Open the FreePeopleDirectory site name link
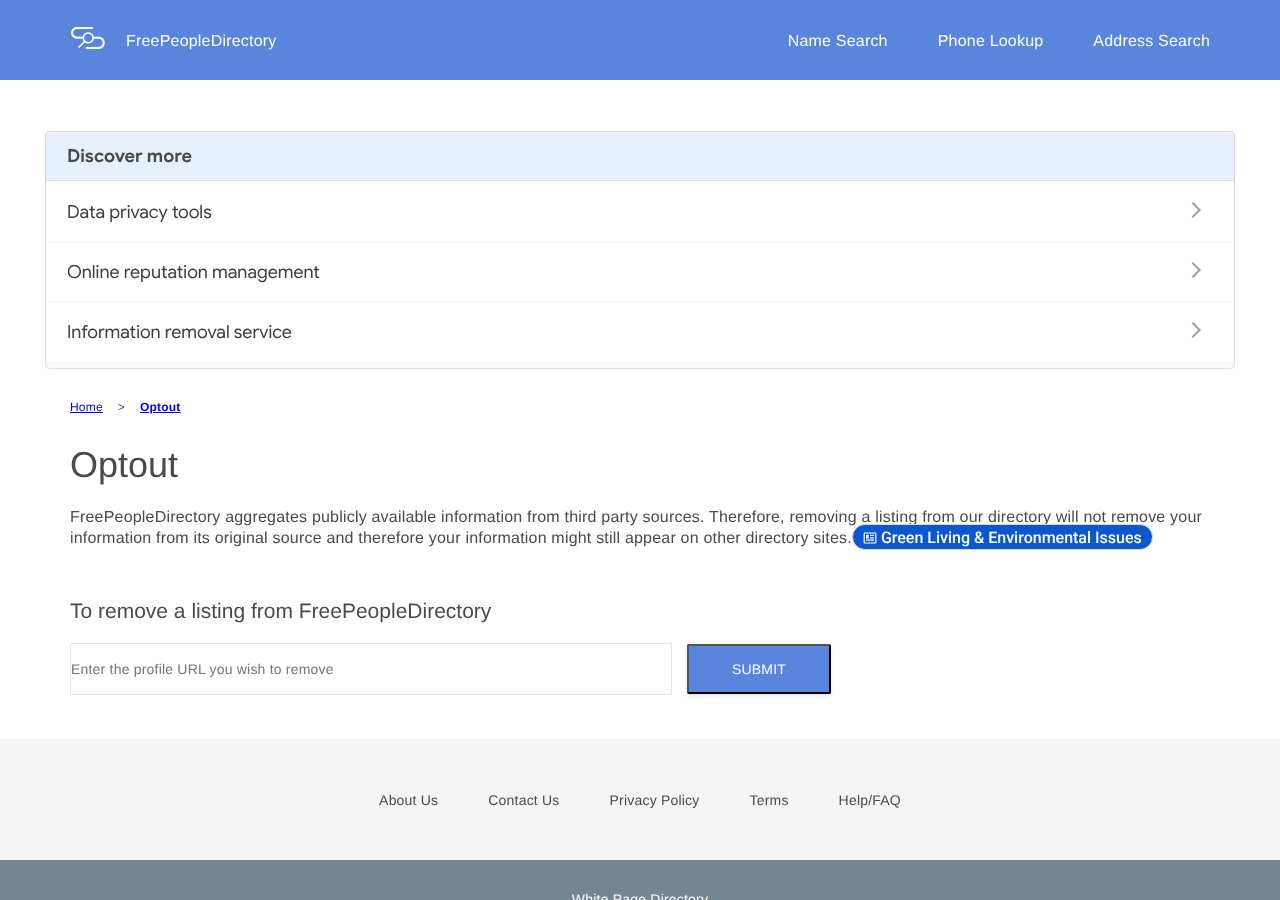This screenshot has height=900, width=1280. tap(201, 41)
